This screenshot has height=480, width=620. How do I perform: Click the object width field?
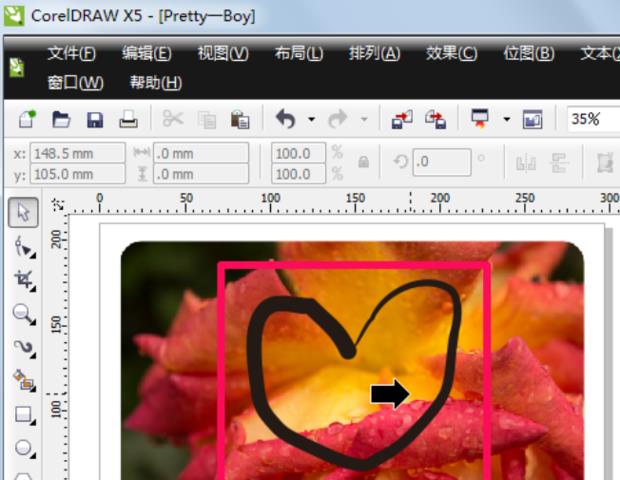point(201,153)
